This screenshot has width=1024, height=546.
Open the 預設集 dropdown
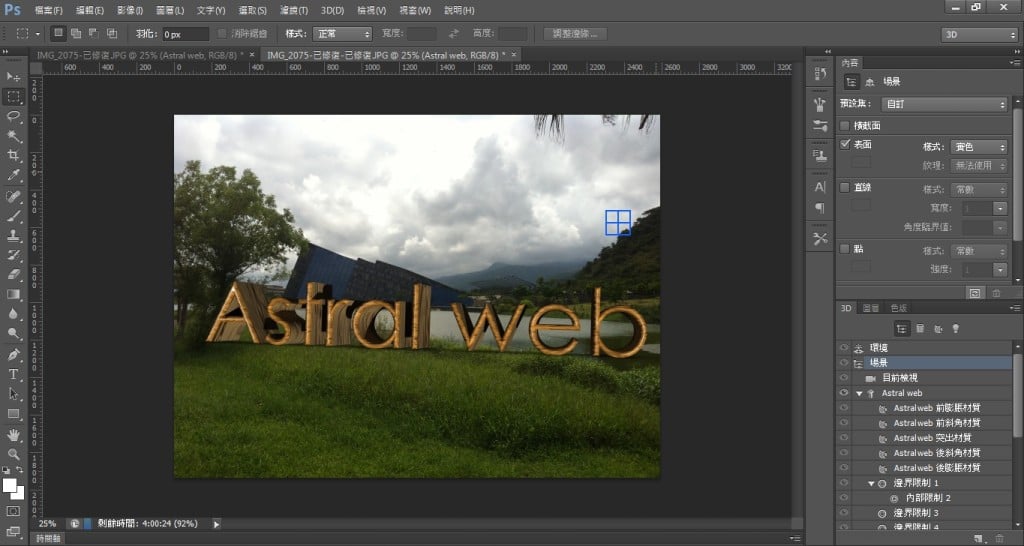pyautogui.click(x=945, y=104)
